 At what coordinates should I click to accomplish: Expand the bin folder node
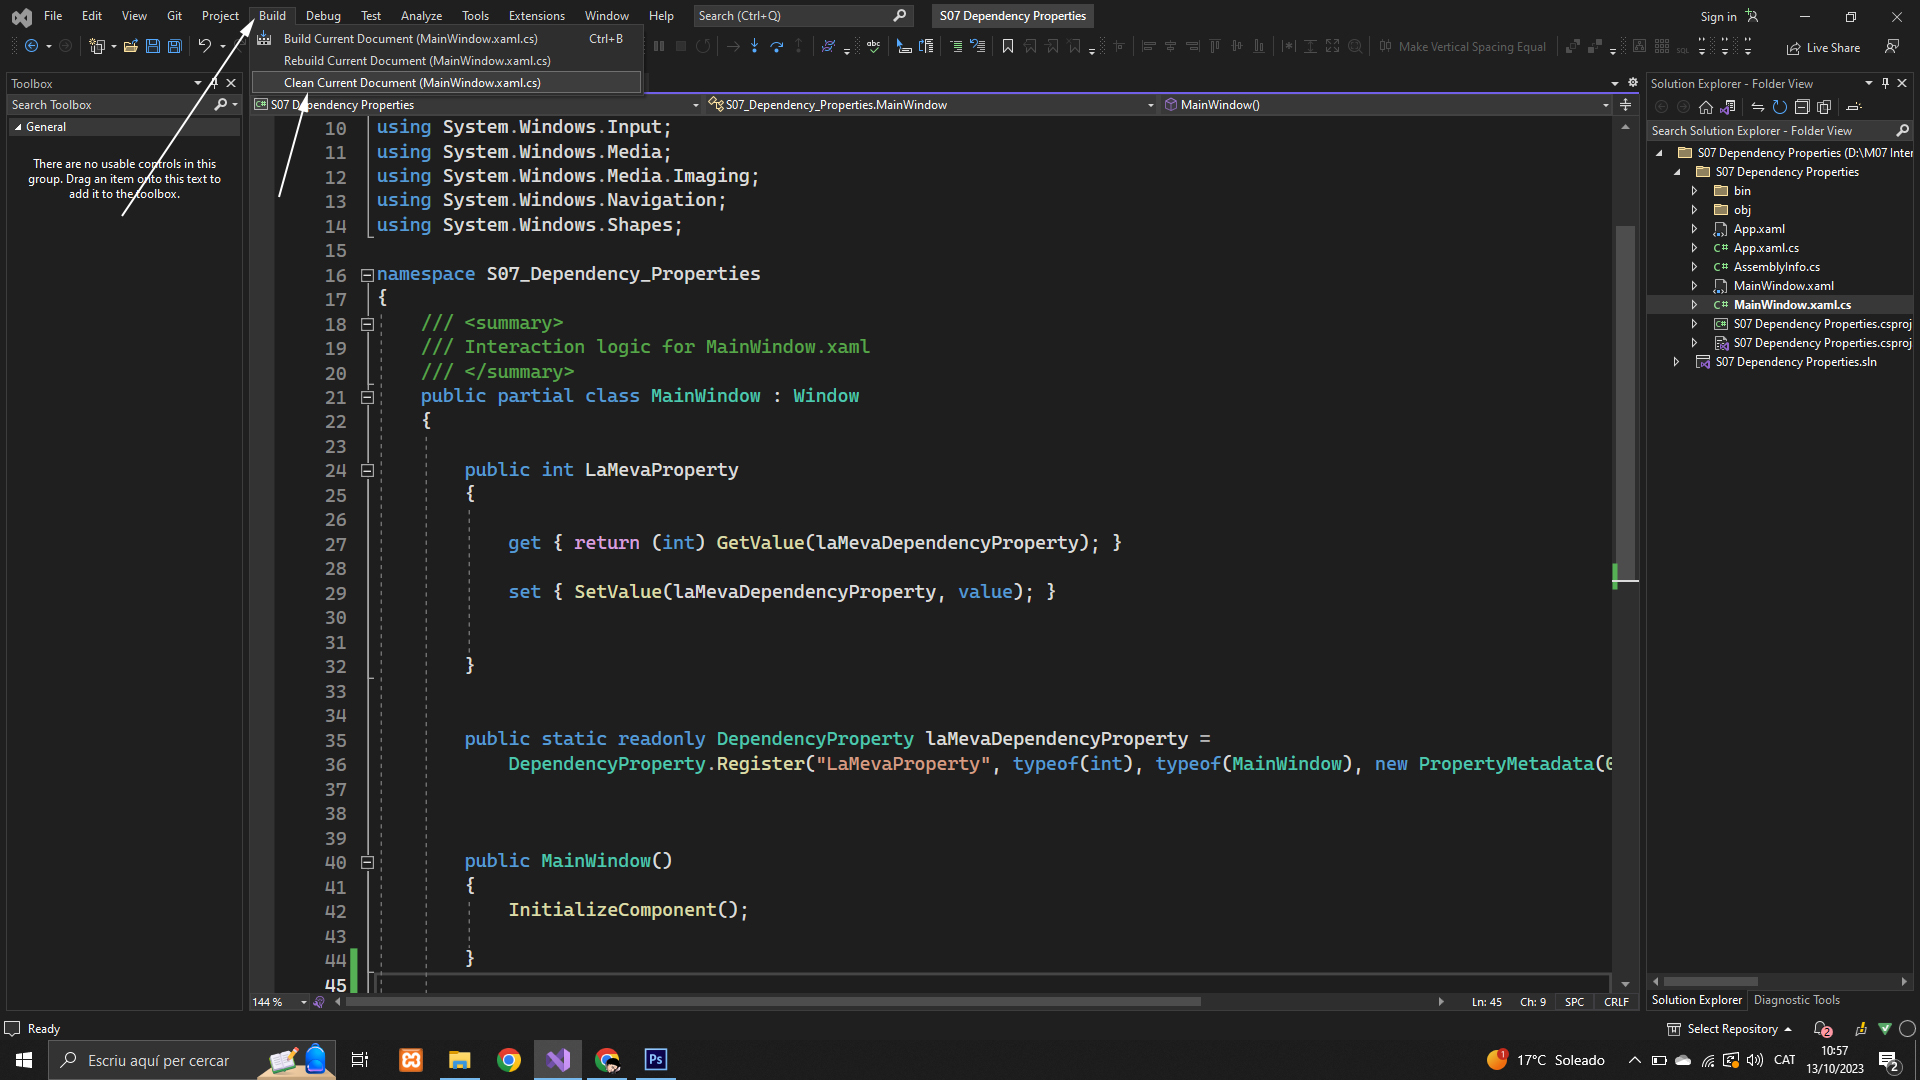(1694, 191)
